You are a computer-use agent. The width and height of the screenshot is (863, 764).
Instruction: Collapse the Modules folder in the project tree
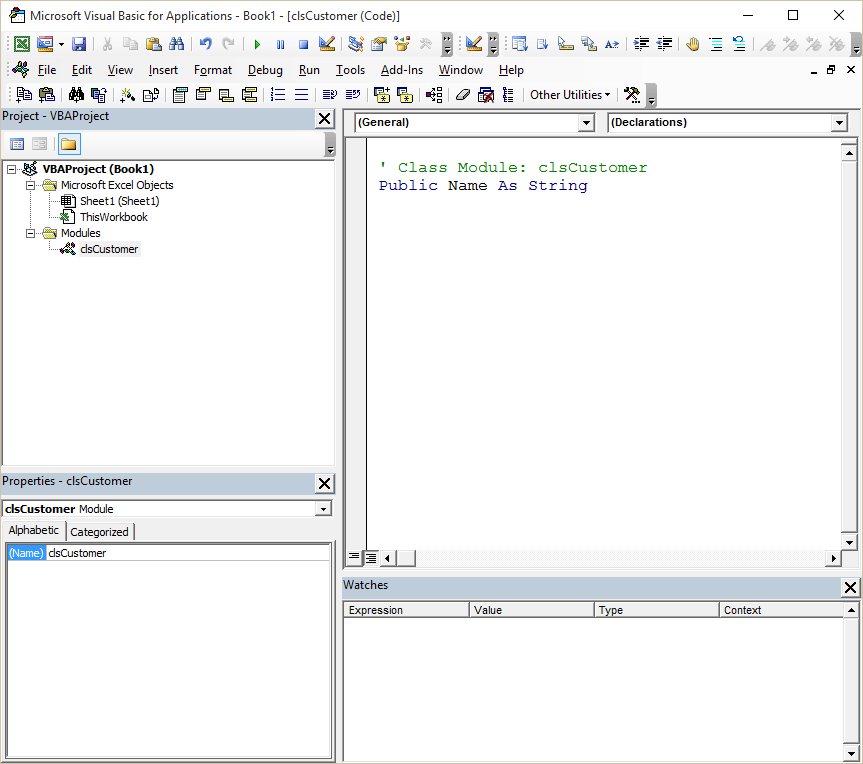pos(30,233)
